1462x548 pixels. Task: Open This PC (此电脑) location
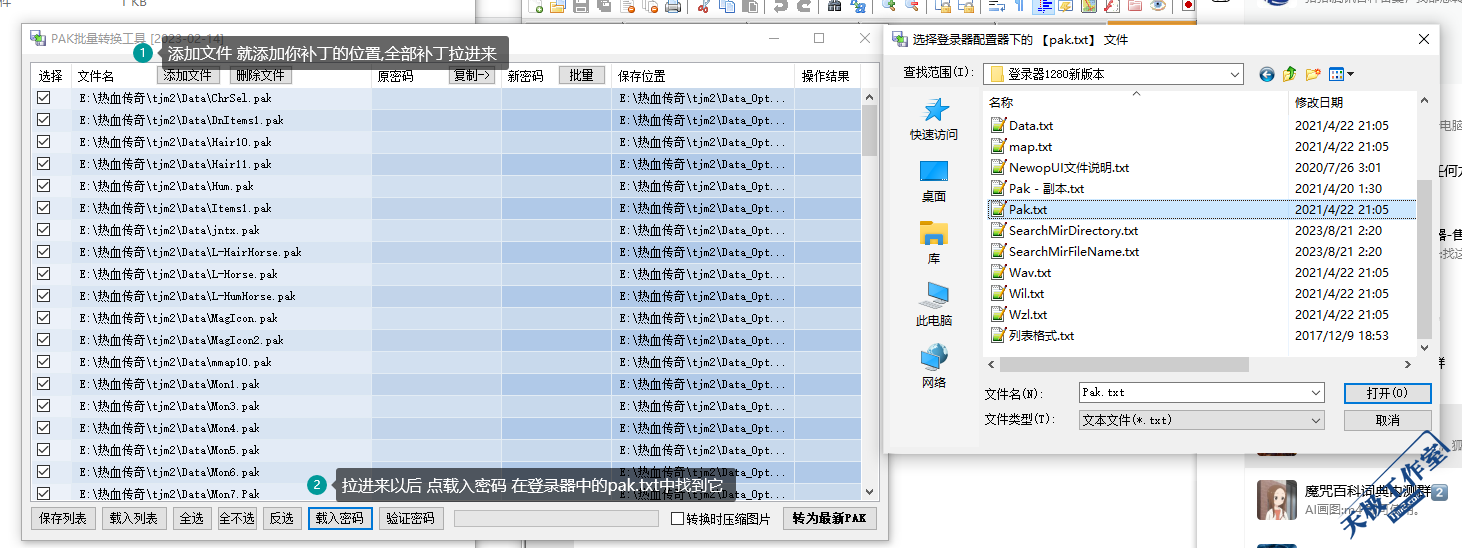click(933, 305)
